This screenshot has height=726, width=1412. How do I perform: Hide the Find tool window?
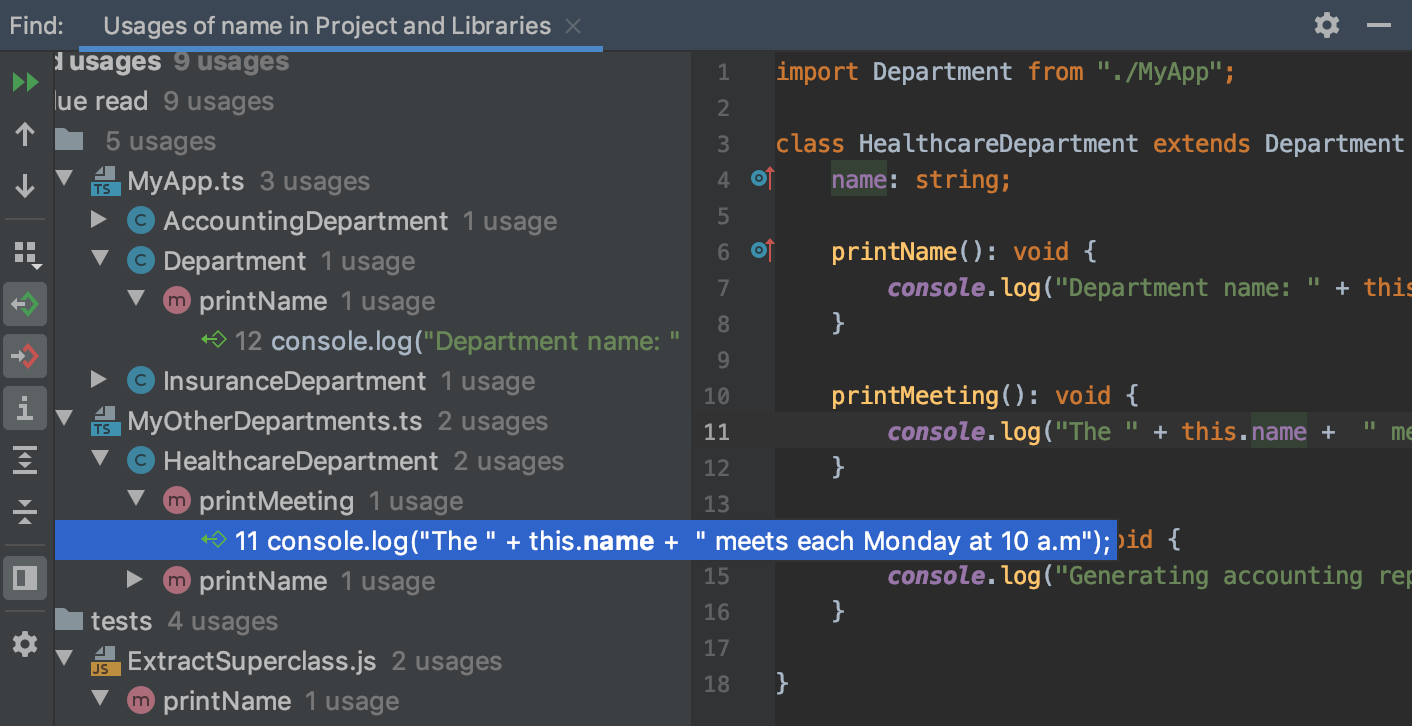pyautogui.click(x=1379, y=25)
